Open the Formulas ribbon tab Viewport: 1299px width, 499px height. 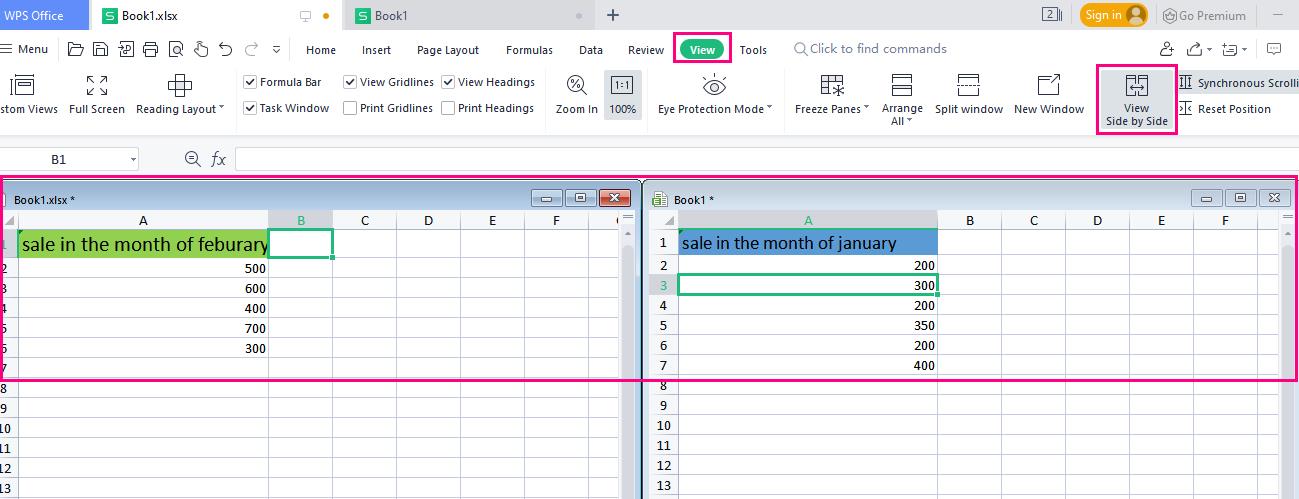(x=529, y=50)
